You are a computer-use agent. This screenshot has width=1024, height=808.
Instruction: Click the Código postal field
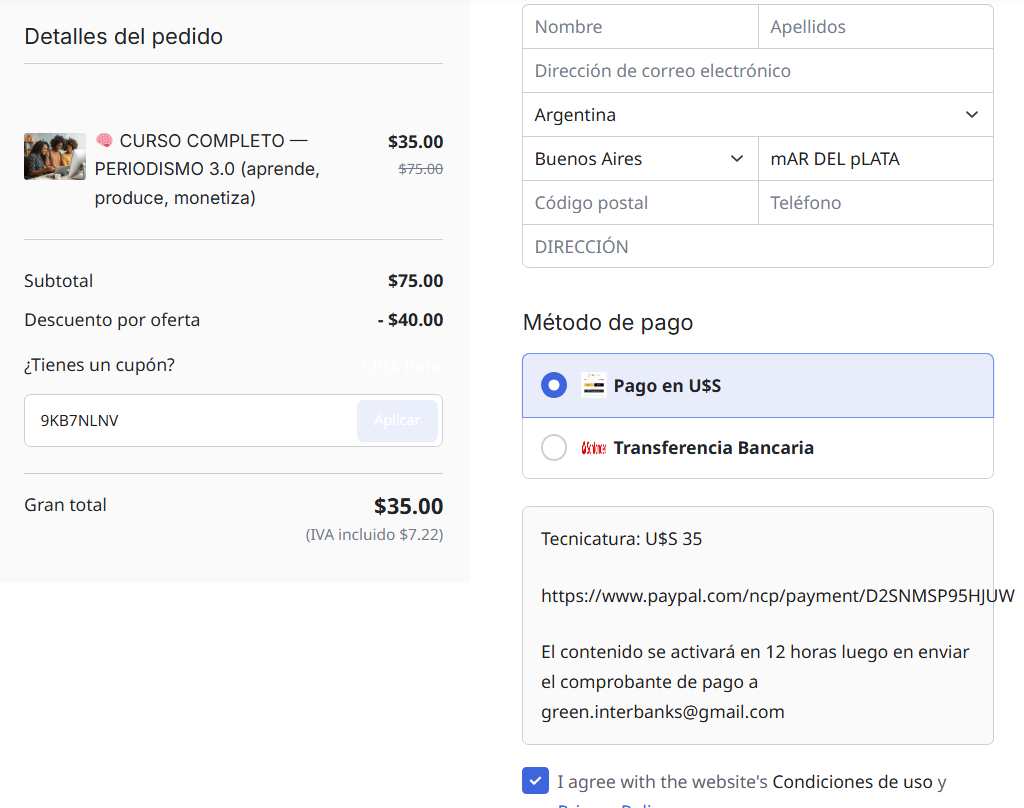640,202
